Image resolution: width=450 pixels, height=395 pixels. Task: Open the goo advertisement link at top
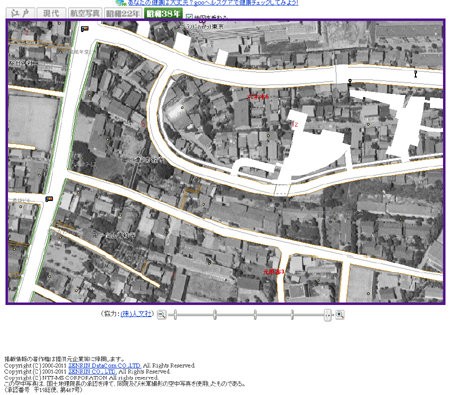pyautogui.click(x=213, y=3)
